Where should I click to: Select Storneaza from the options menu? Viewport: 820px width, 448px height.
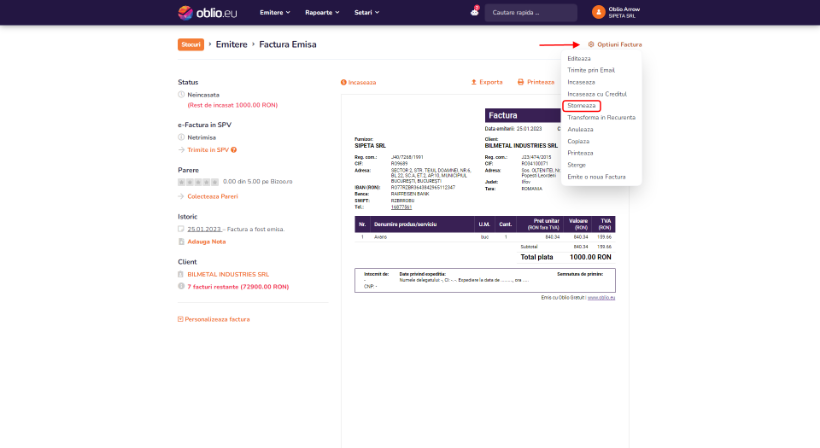click(581, 105)
